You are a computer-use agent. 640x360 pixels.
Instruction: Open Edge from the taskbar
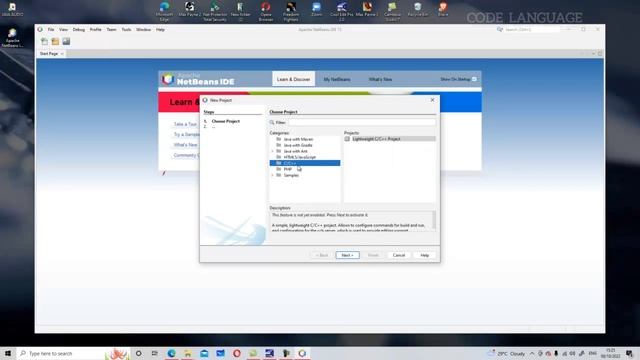(x=171, y=353)
